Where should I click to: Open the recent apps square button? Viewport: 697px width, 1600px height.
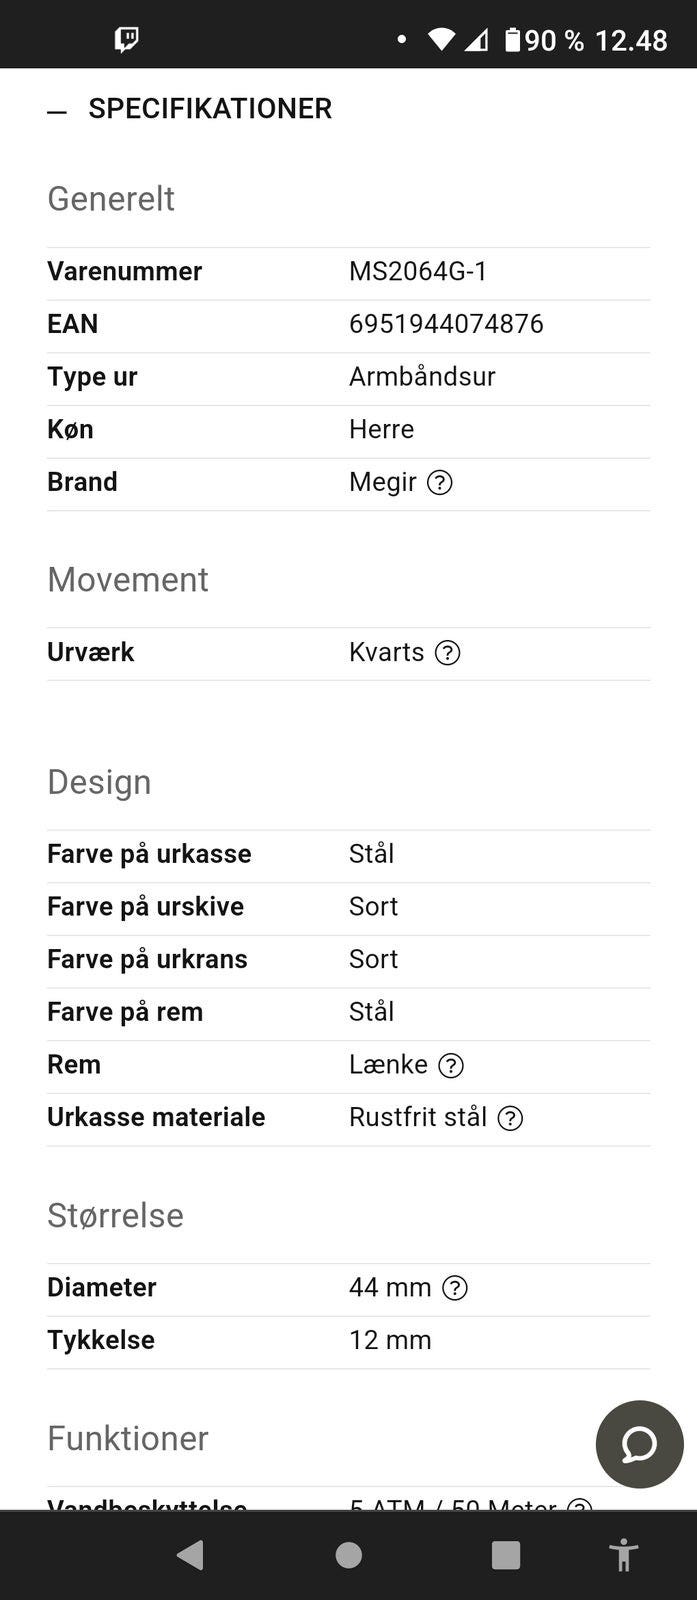[506, 1555]
